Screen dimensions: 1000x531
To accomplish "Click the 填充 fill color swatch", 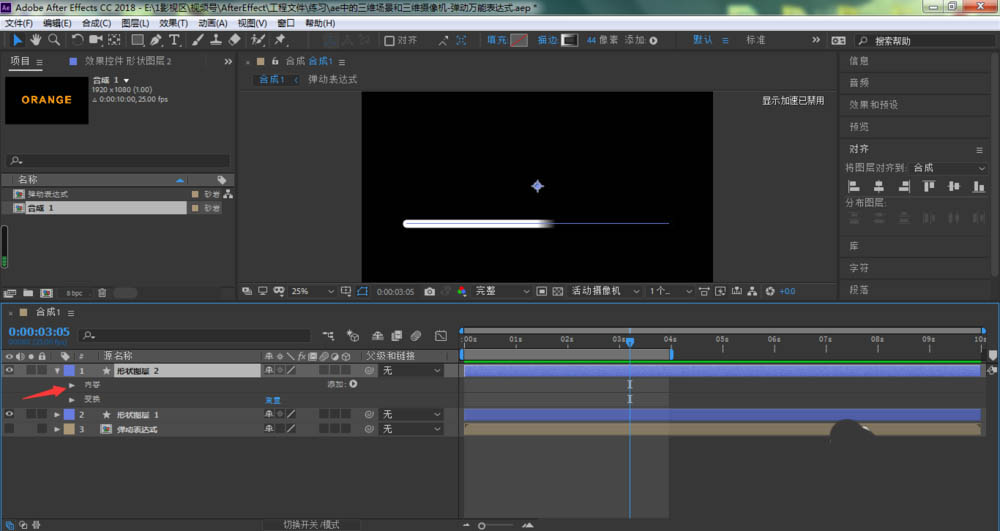I will [x=519, y=41].
